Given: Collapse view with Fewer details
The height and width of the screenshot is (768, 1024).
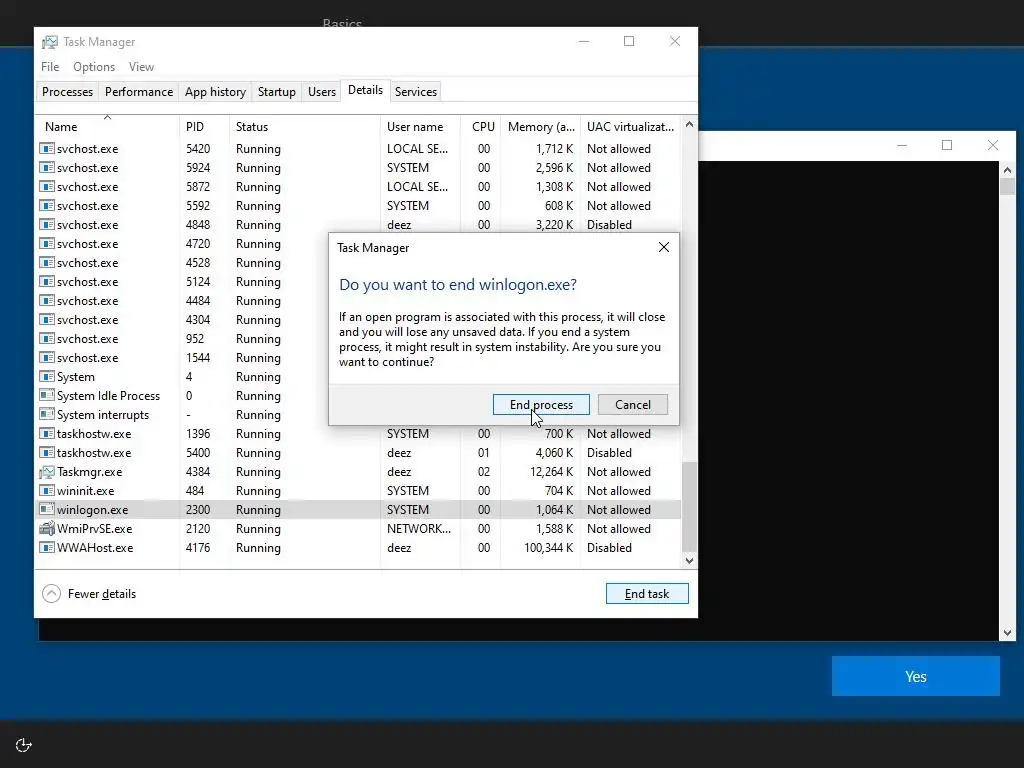Looking at the screenshot, I should pos(89,593).
